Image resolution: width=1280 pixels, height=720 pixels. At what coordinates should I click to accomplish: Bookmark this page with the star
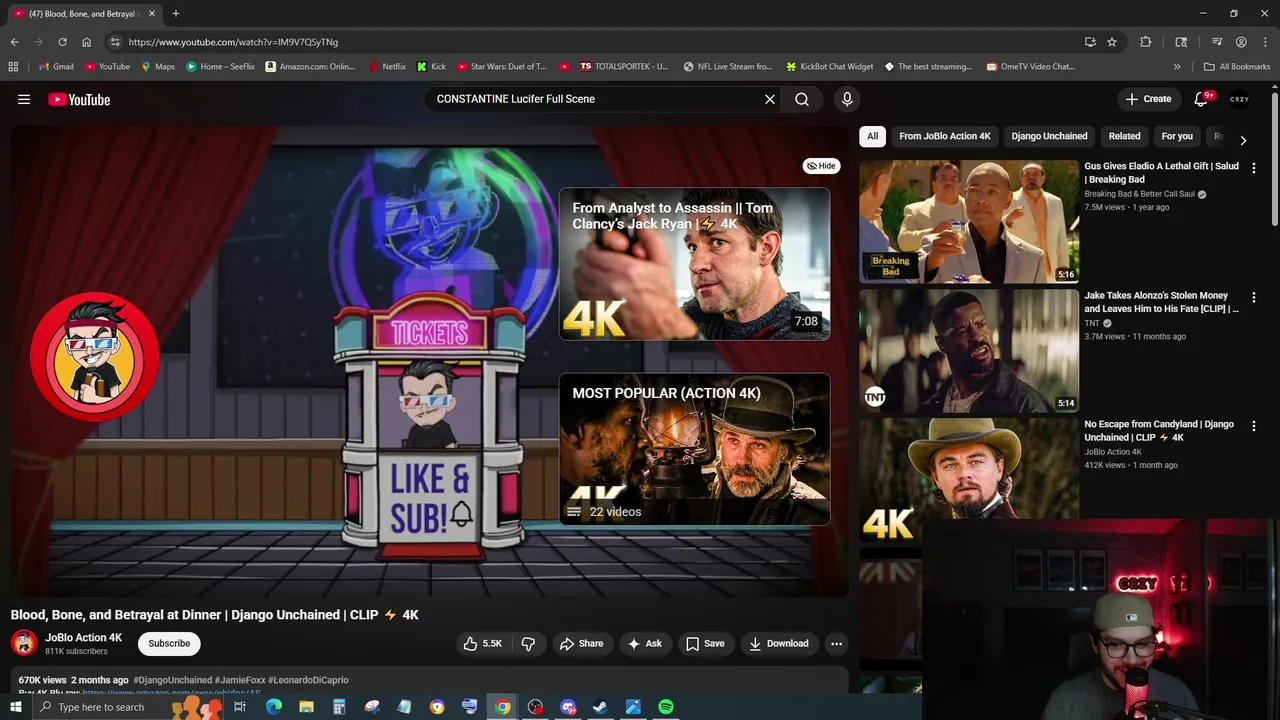tap(1112, 42)
